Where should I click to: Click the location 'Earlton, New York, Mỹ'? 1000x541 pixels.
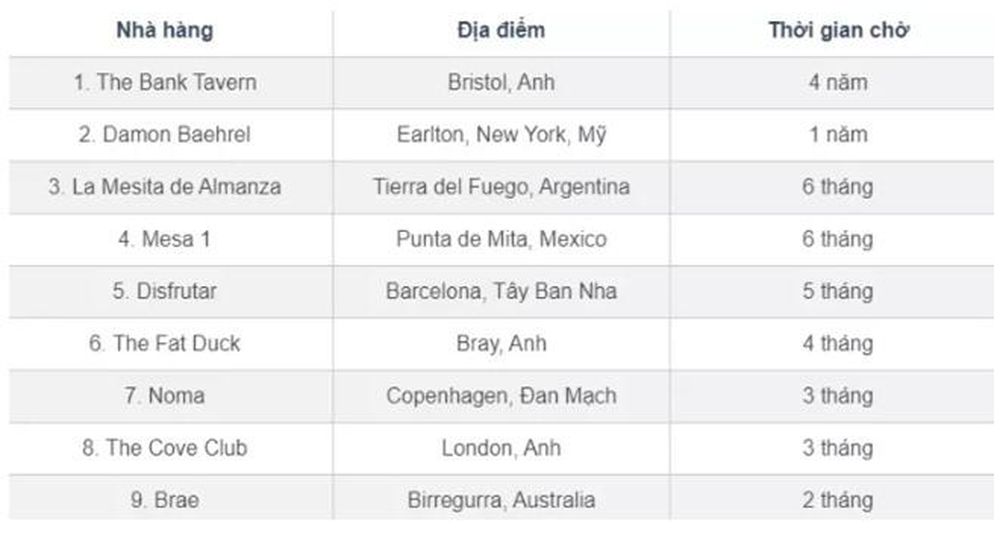pos(501,135)
